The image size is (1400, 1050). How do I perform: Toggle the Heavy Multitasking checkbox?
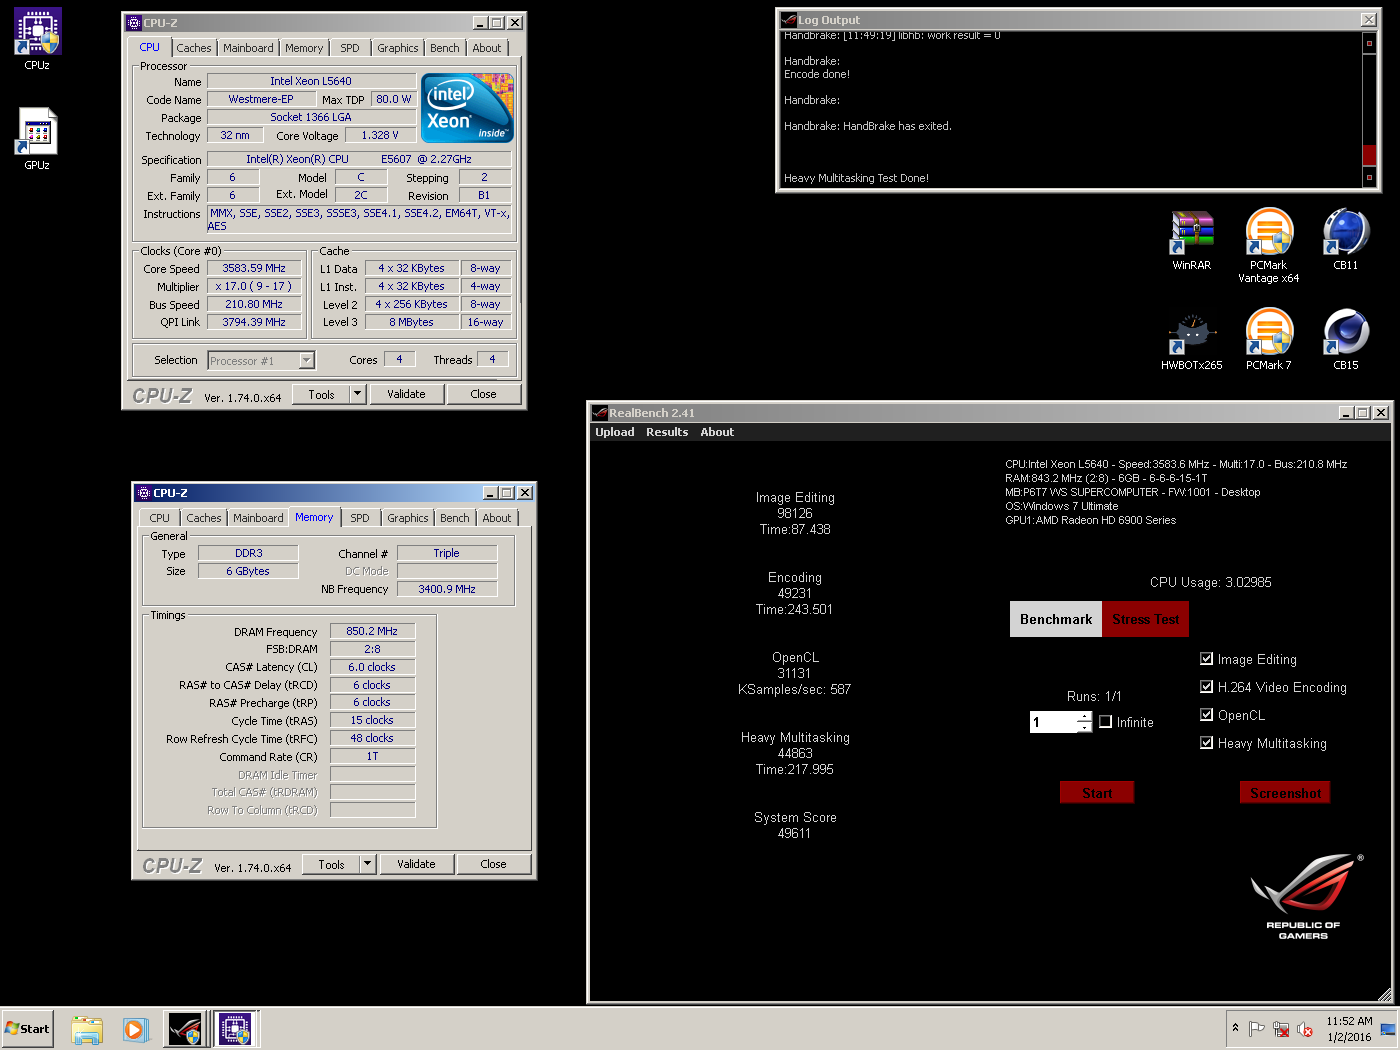[1206, 743]
